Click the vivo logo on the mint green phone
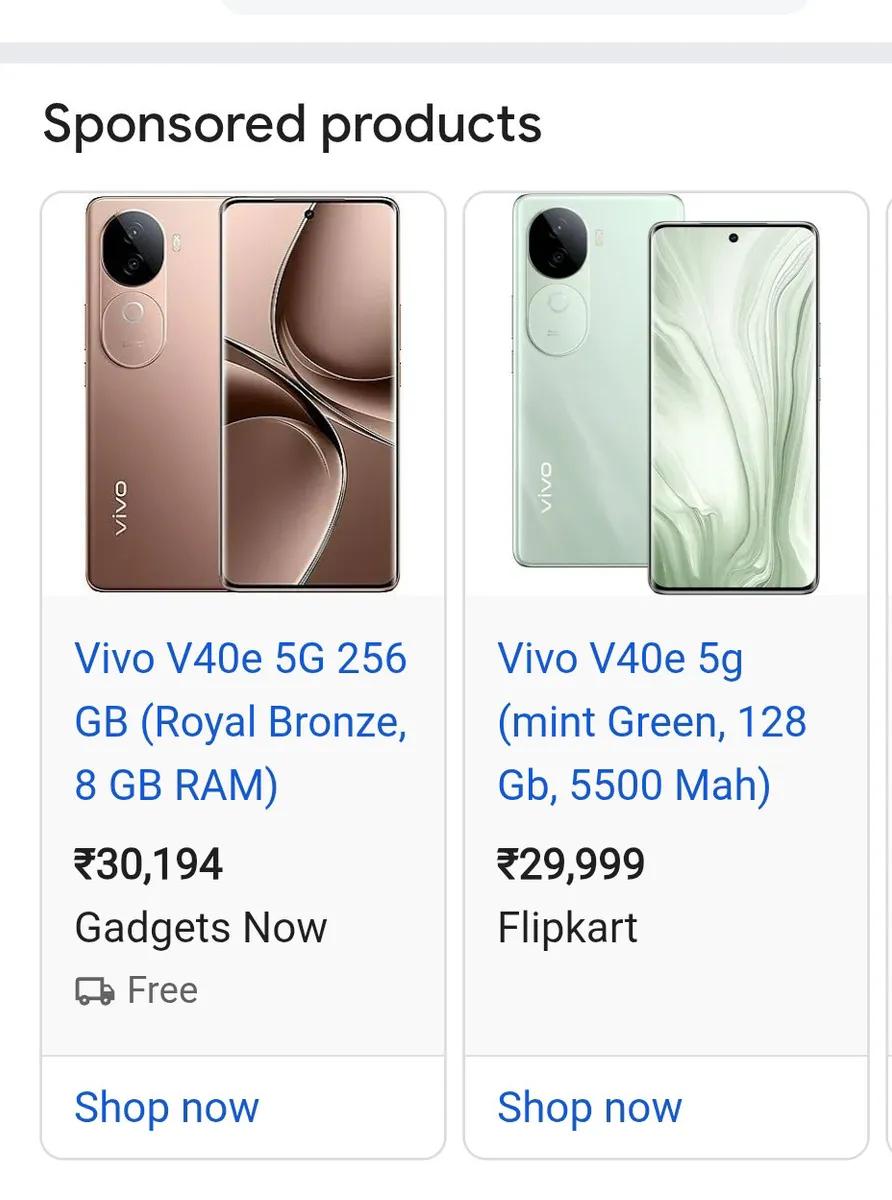Image resolution: width=892 pixels, height=1200 pixels. [545, 487]
